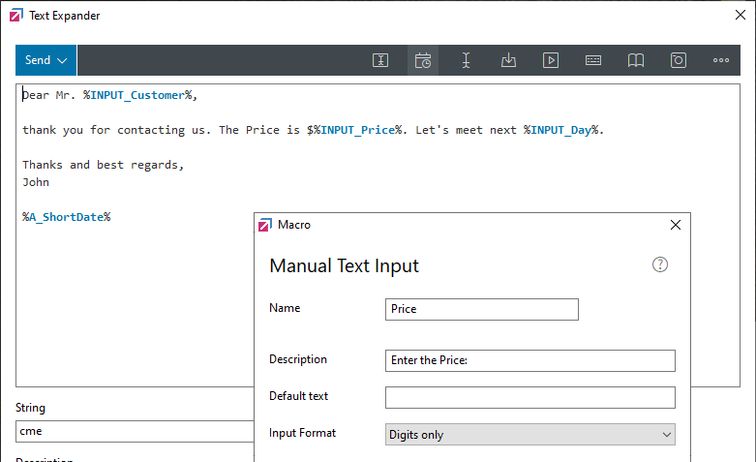This screenshot has width=756, height=462.
Task: Click the help question mark icon
Action: tap(659, 265)
